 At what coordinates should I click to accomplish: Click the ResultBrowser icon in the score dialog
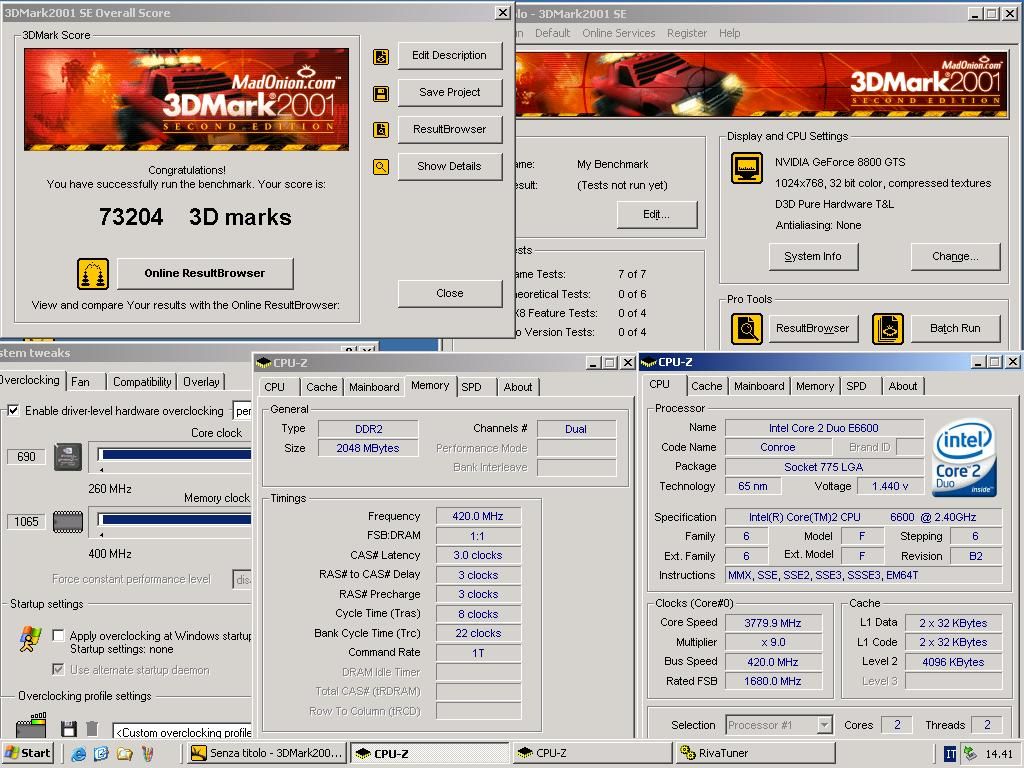[381, 130]
